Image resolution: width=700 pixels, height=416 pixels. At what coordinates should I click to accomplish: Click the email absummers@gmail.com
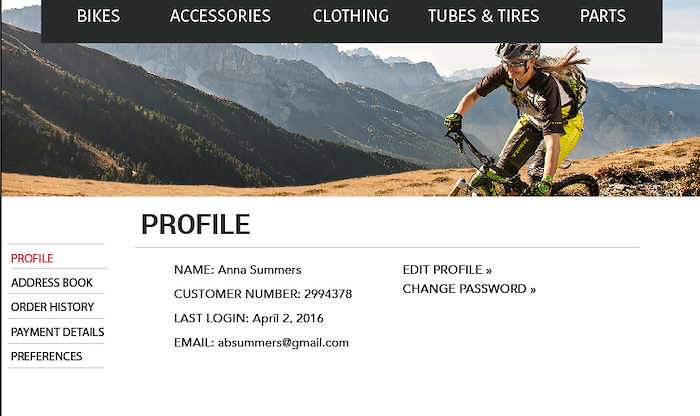pyautogui.click(x=283, y=343)
